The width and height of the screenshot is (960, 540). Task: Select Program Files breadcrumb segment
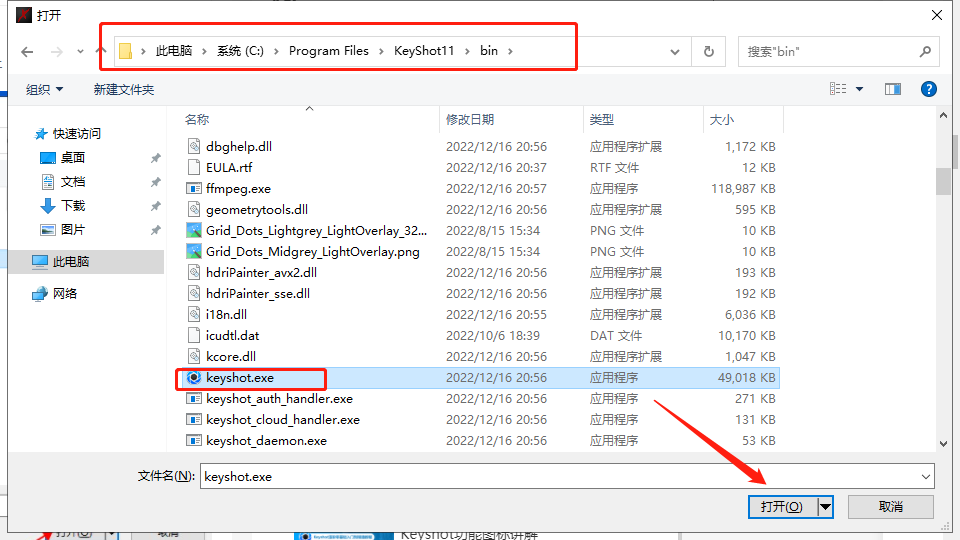tap(329, 51)
